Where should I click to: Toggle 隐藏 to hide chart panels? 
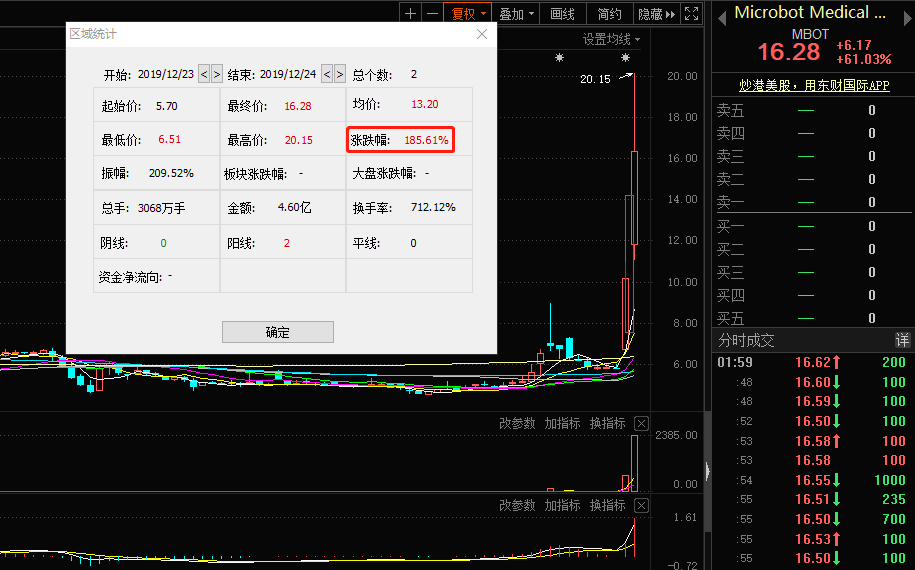(x=656, y=13)
